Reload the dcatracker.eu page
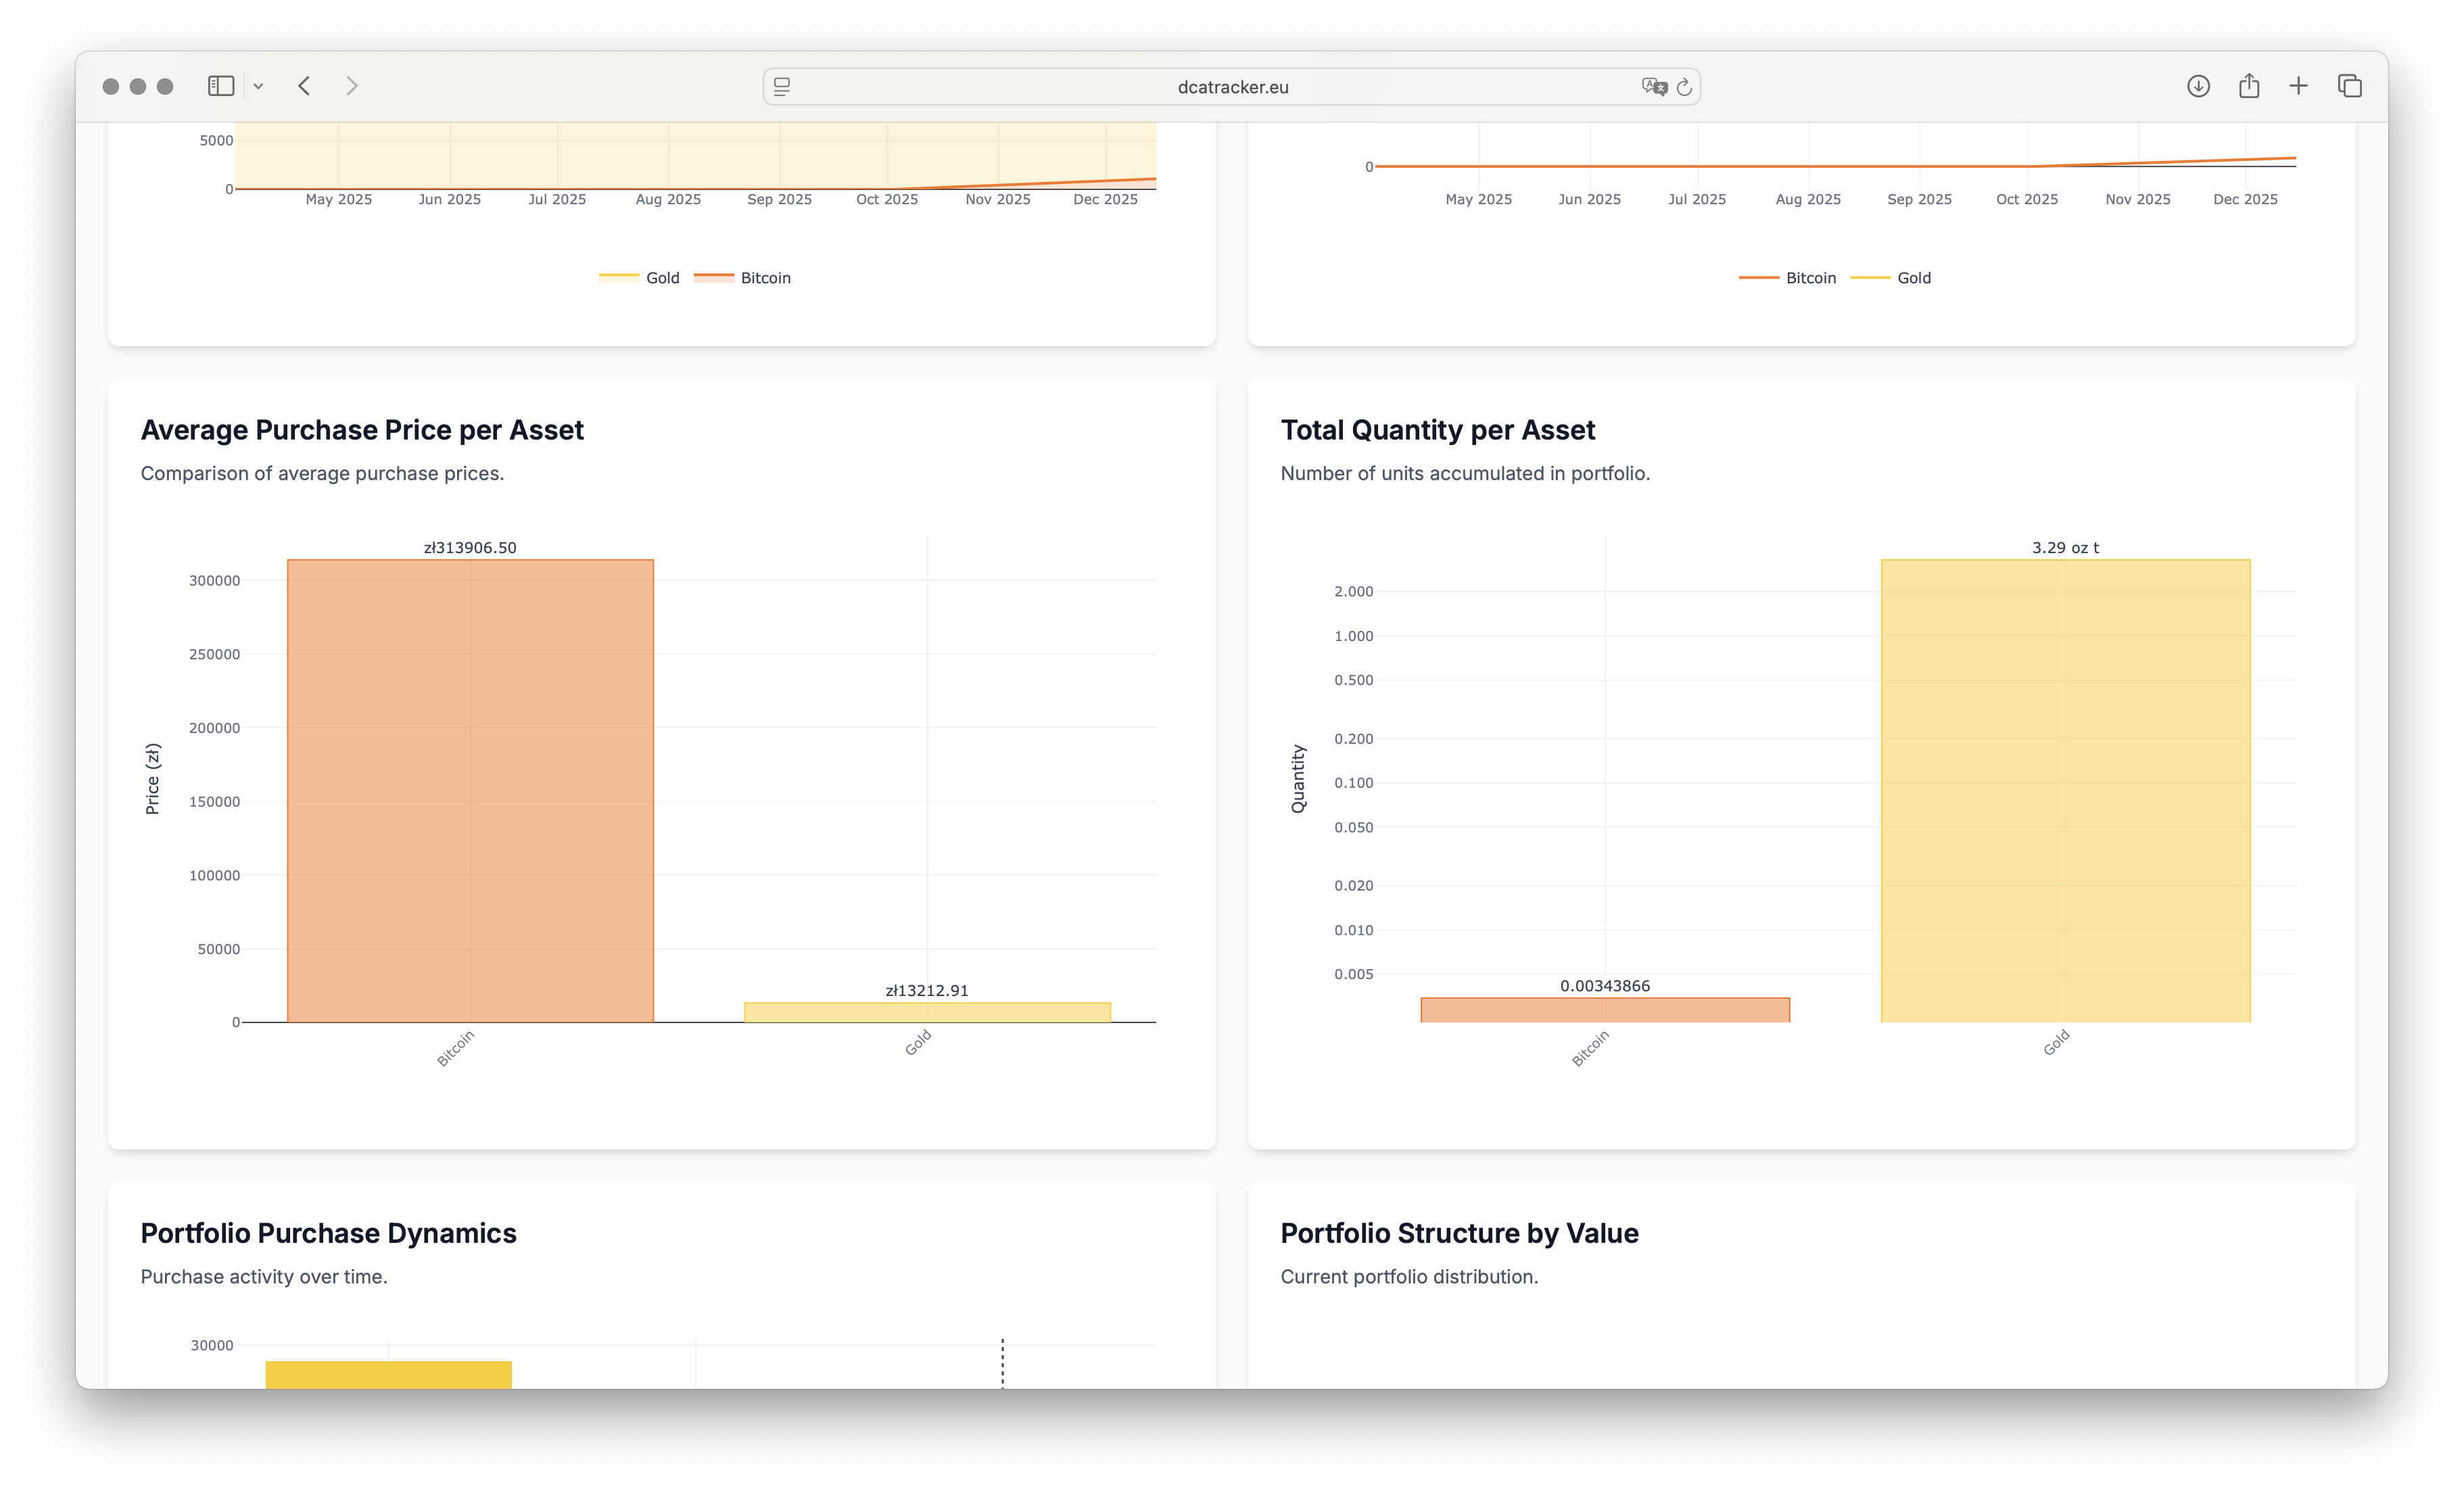Image resolution: width=2464 pixels, height=1489 pixels. point(1685,86)
